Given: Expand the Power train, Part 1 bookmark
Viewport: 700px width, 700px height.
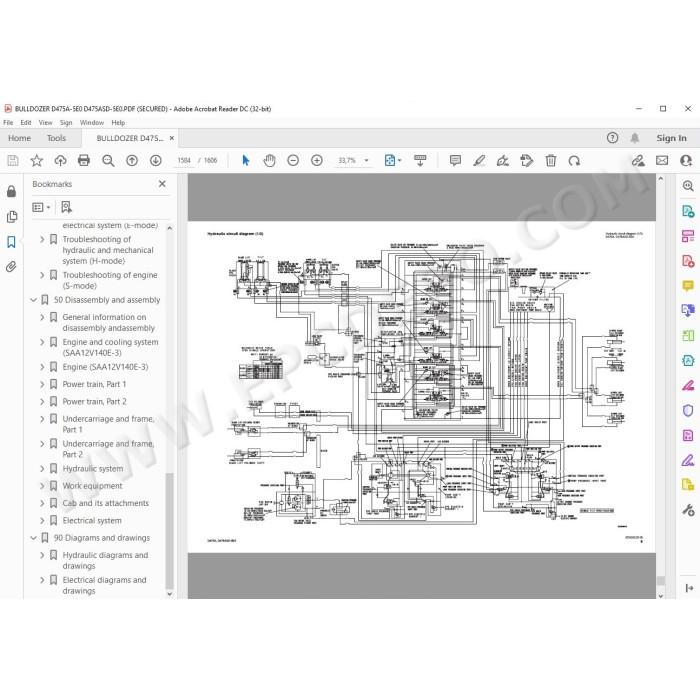Looking at the screenshot, I should pos(42,384).
